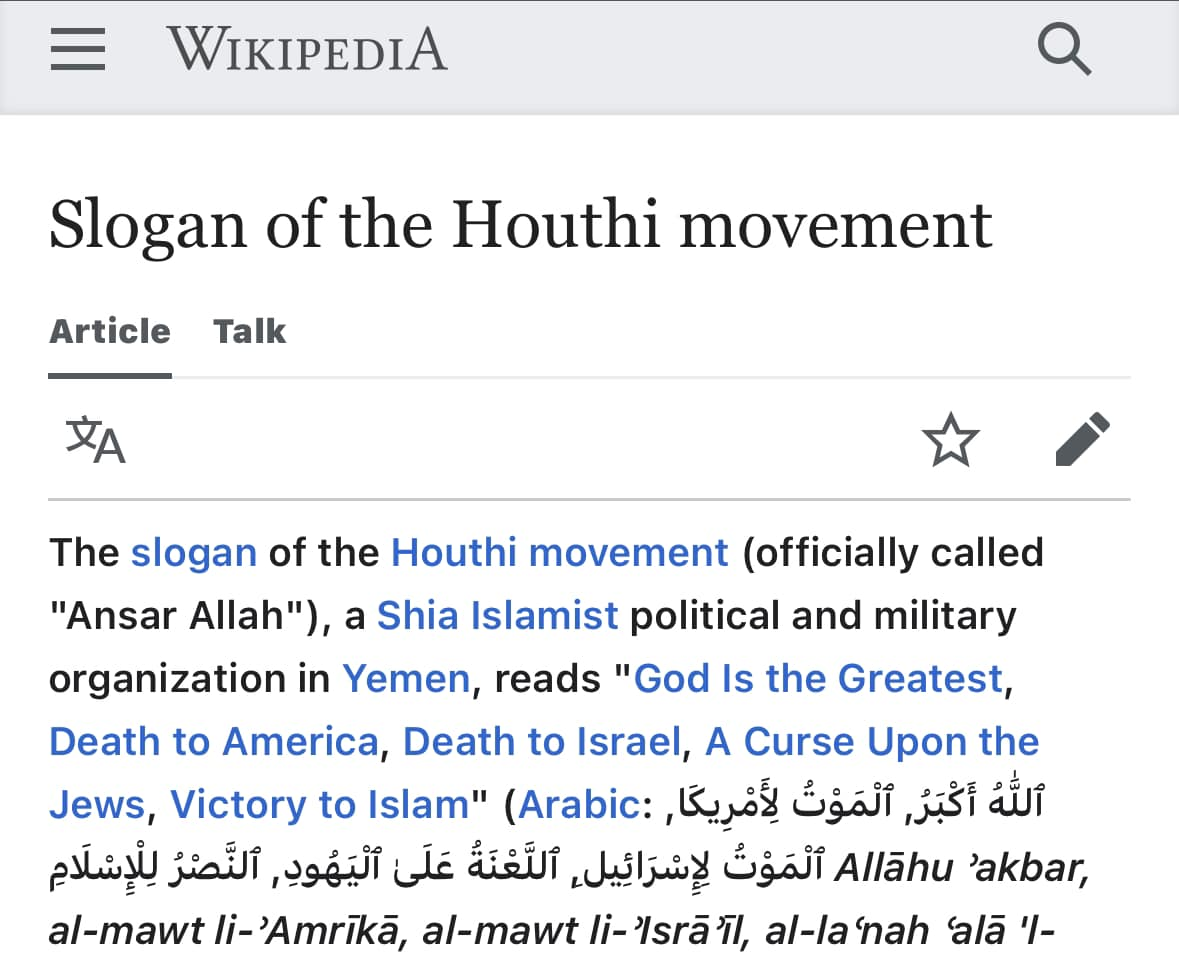Open the language selection icon
The width and height of the screenshot is (1179, 962).
95,439
